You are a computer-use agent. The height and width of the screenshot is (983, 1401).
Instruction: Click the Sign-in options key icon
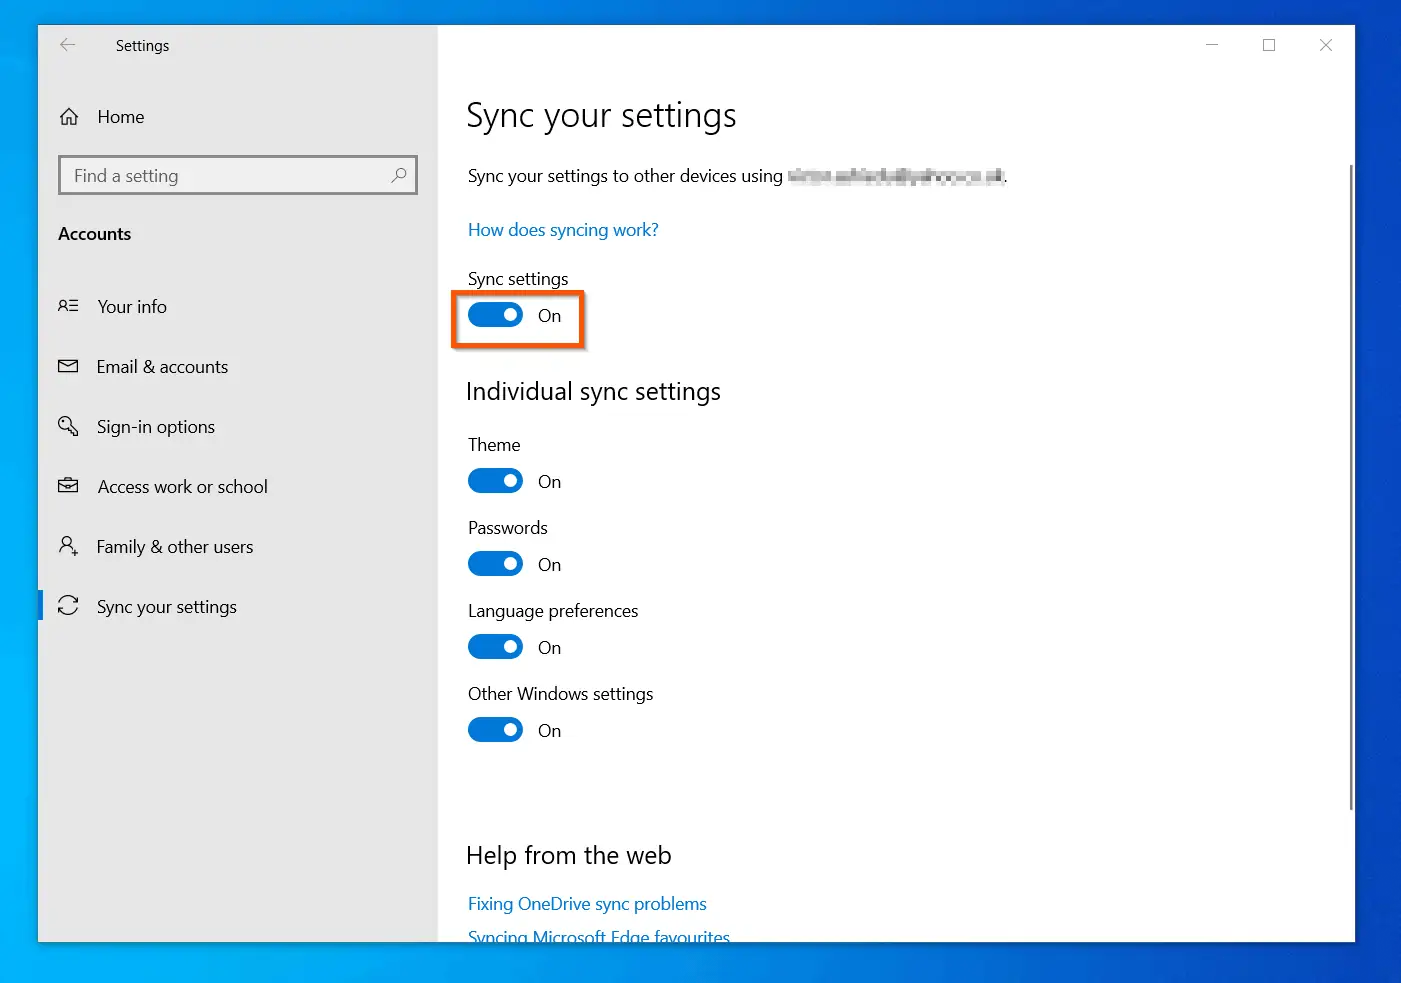68,426
